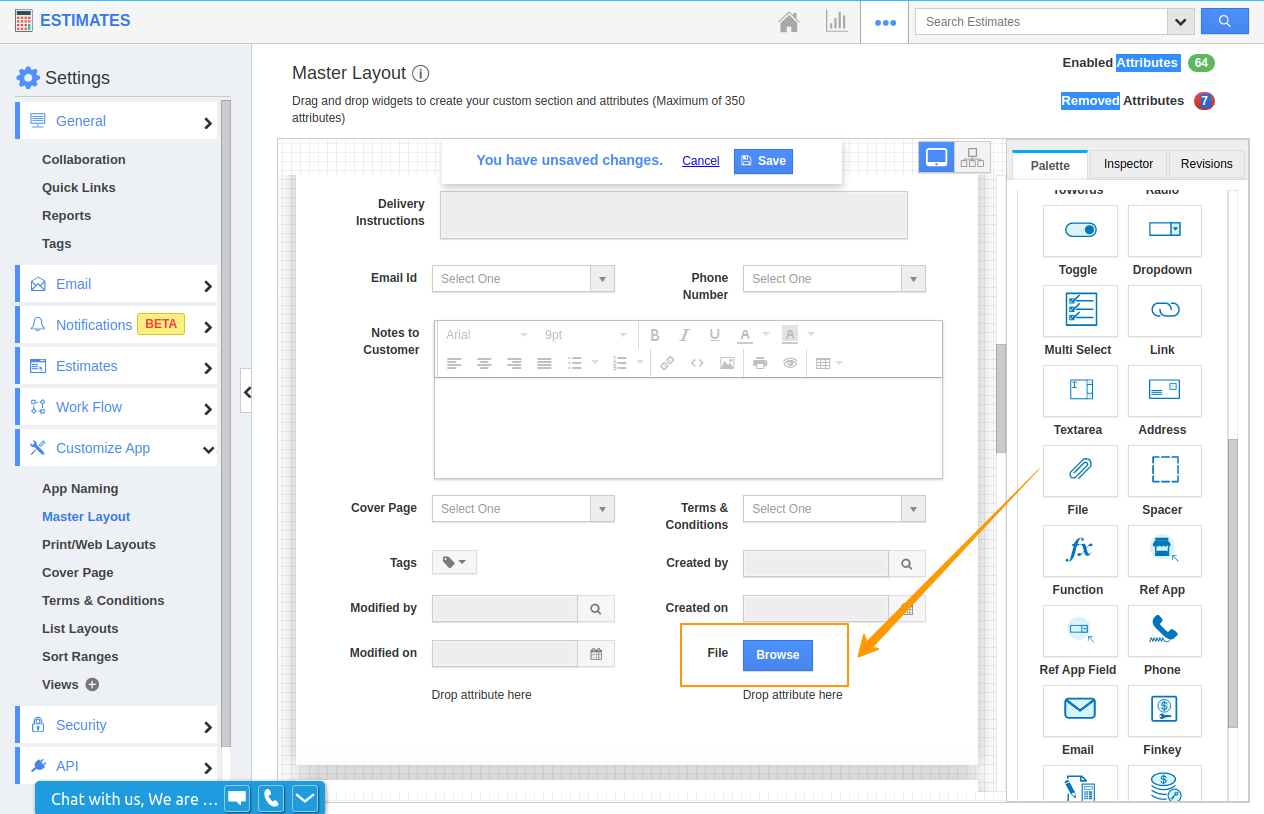Viewport: 1264px width, 814px height.
Task: Select the File paperclip widget in palette
Action: 1079,471
